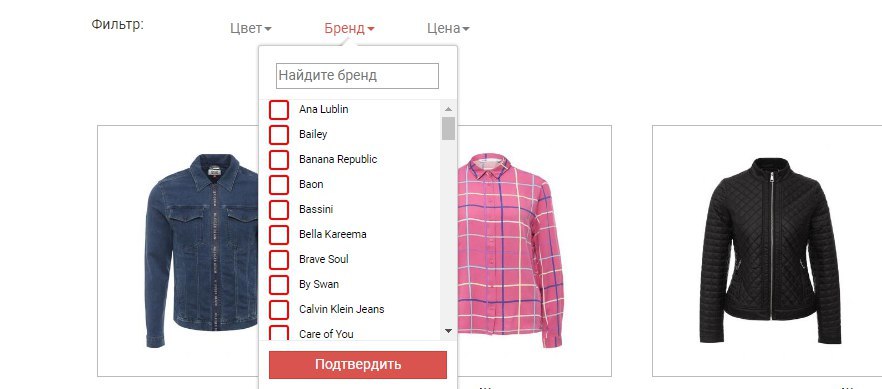The image size is (882, 389).
Task: Tick the Ana Lublin checkbox
Action: 278,110
